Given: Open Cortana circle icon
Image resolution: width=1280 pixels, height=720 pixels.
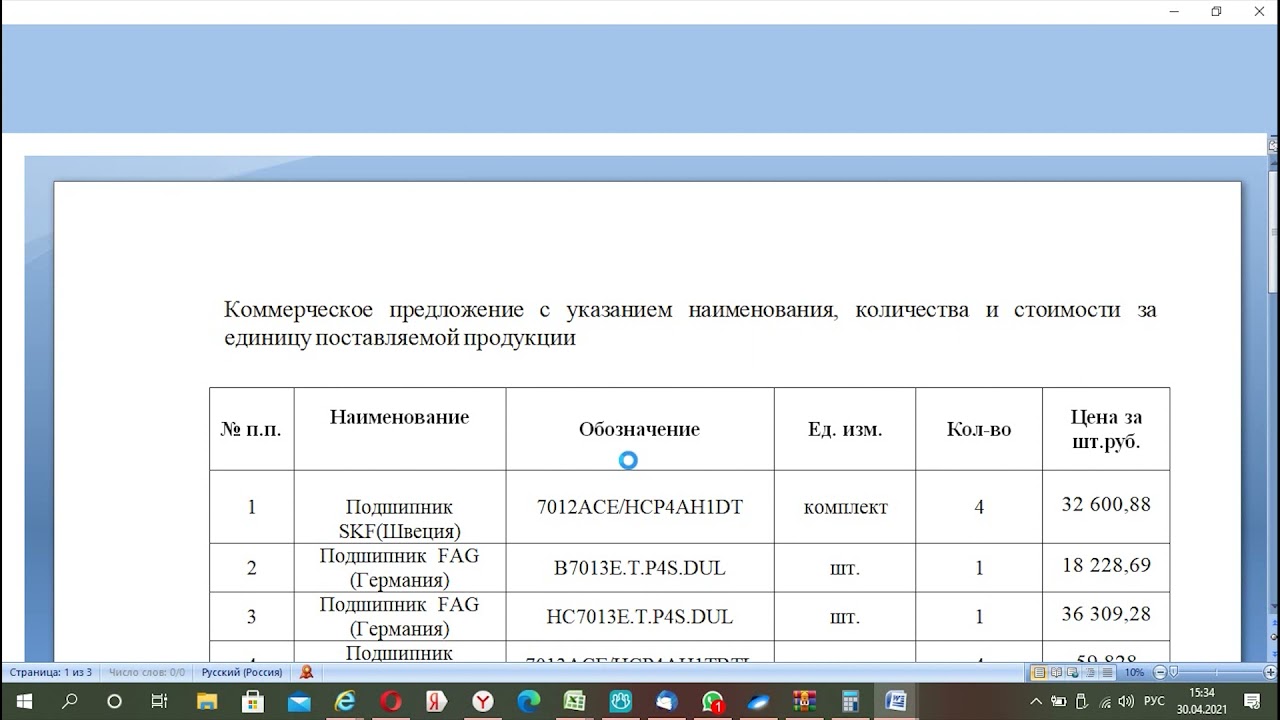Looking at the screenshot, I should (x=114, y=701).
